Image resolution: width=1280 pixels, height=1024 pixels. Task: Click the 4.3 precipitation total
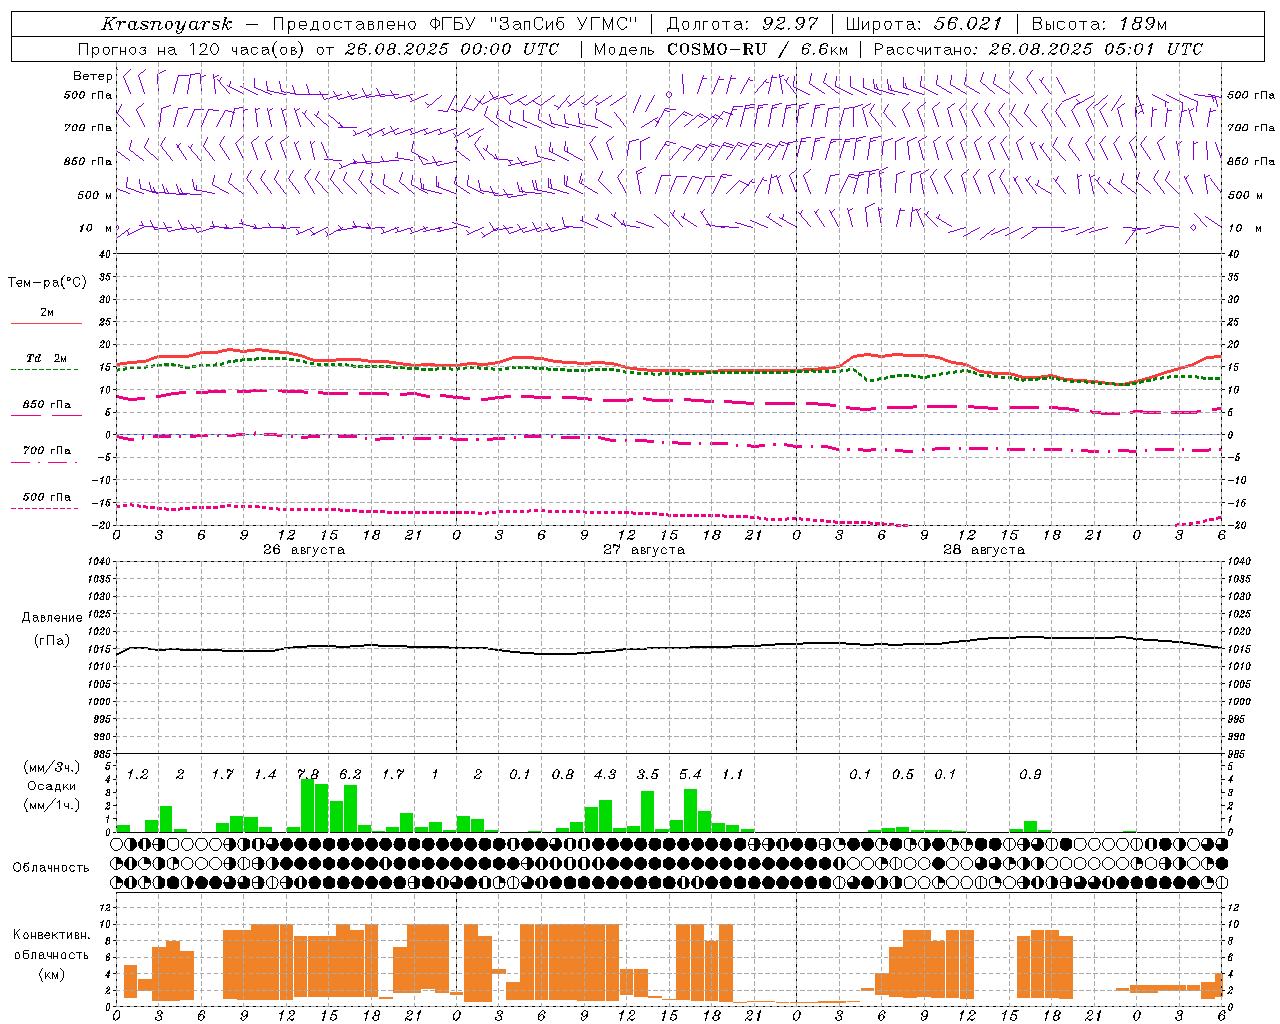coord(605,775)
